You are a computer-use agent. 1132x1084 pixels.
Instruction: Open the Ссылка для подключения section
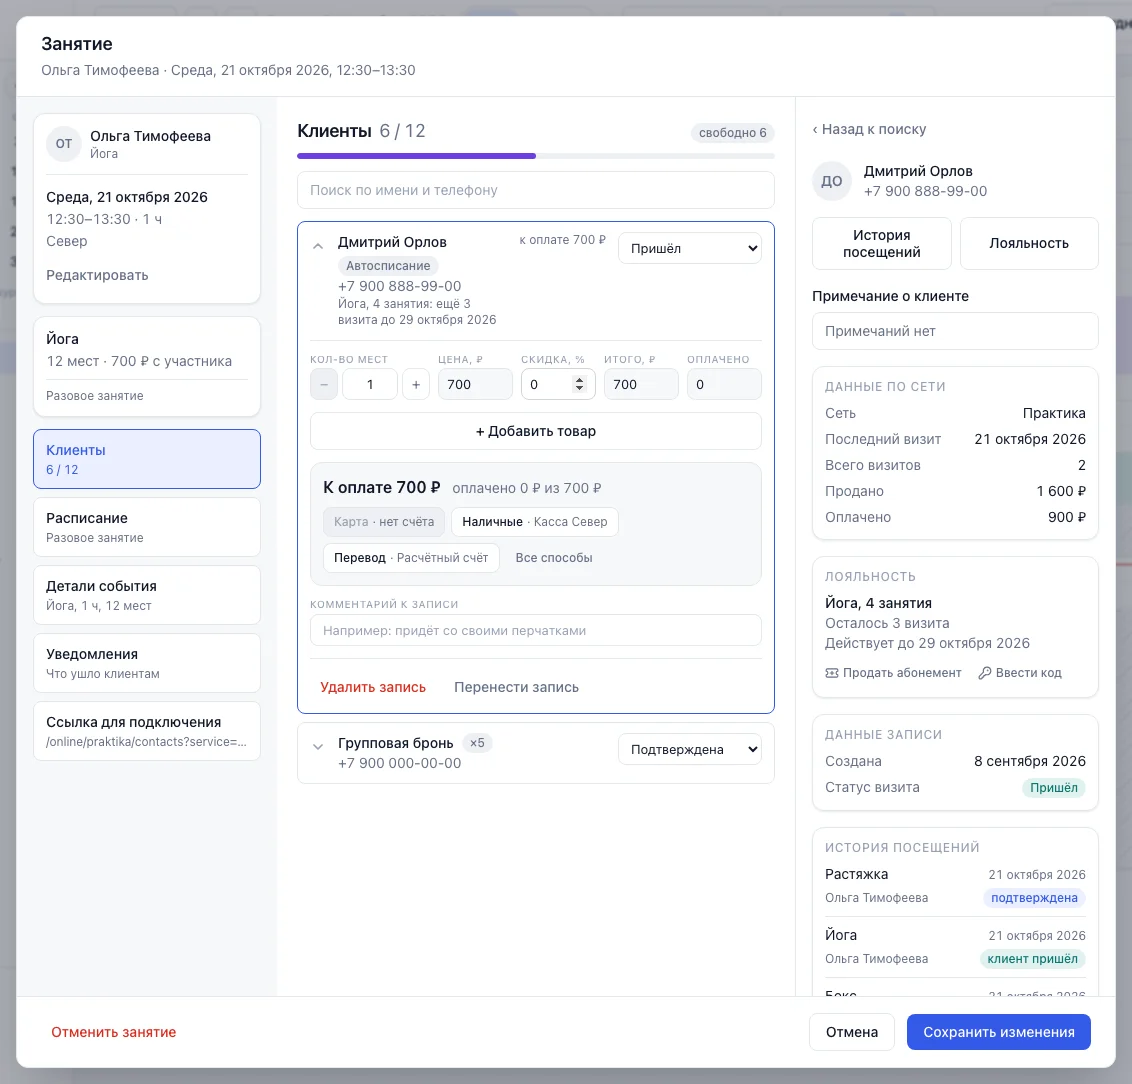147,731
